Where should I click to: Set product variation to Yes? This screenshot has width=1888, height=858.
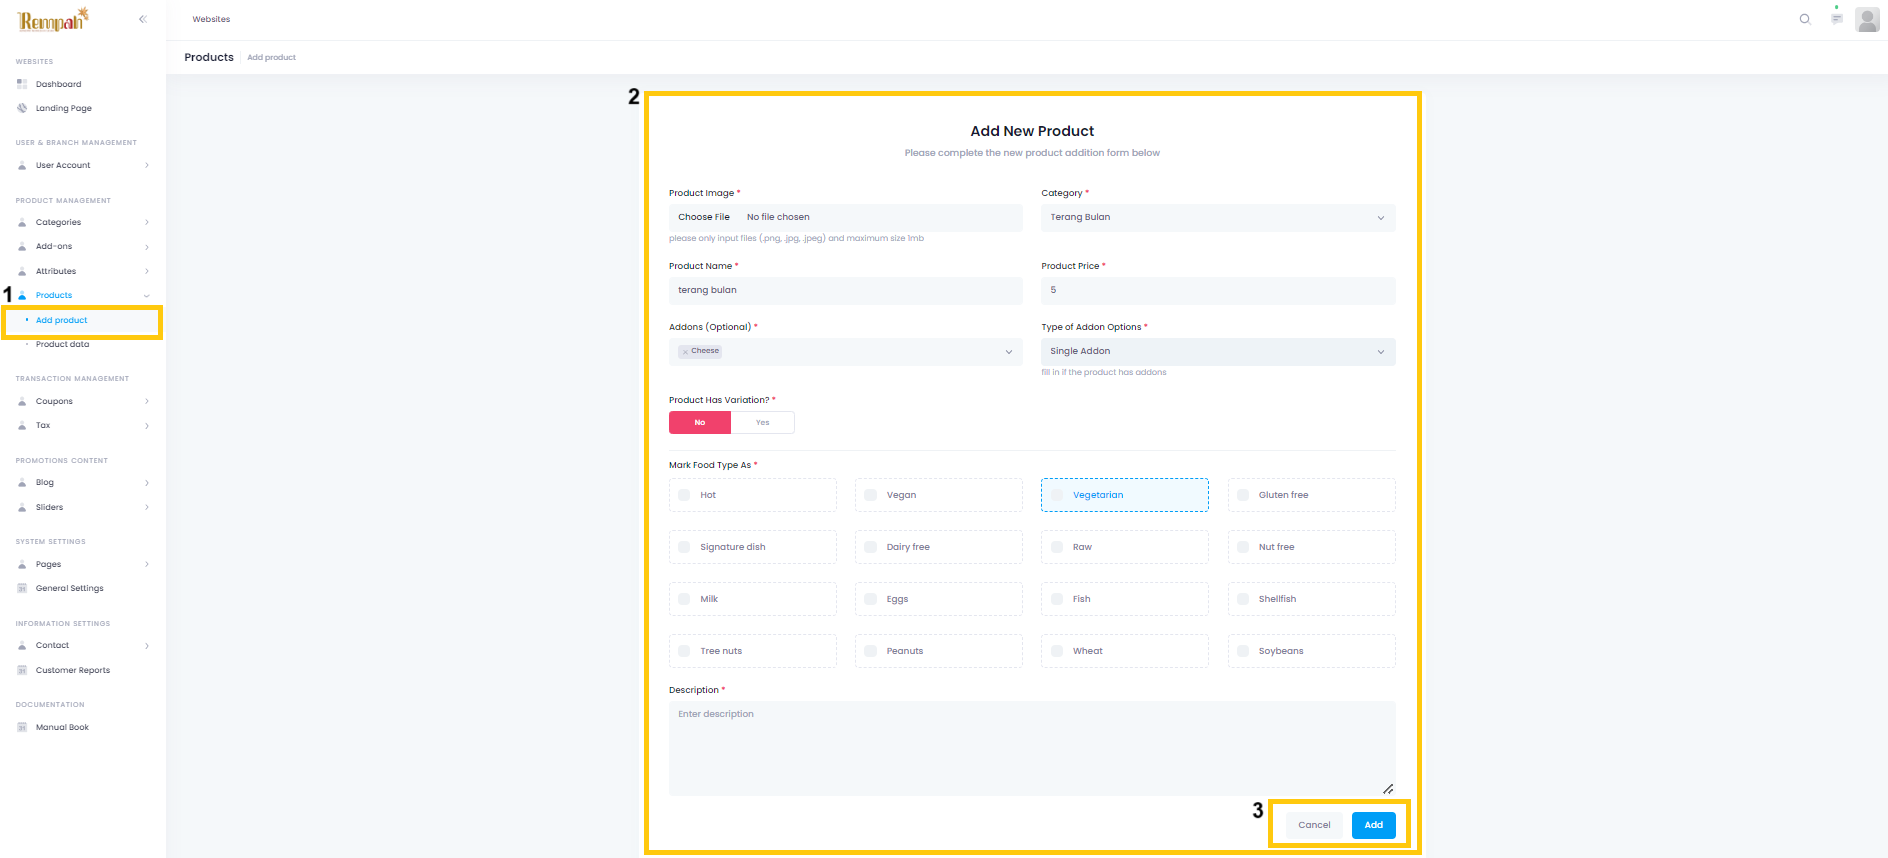click(x=762, y=423)
